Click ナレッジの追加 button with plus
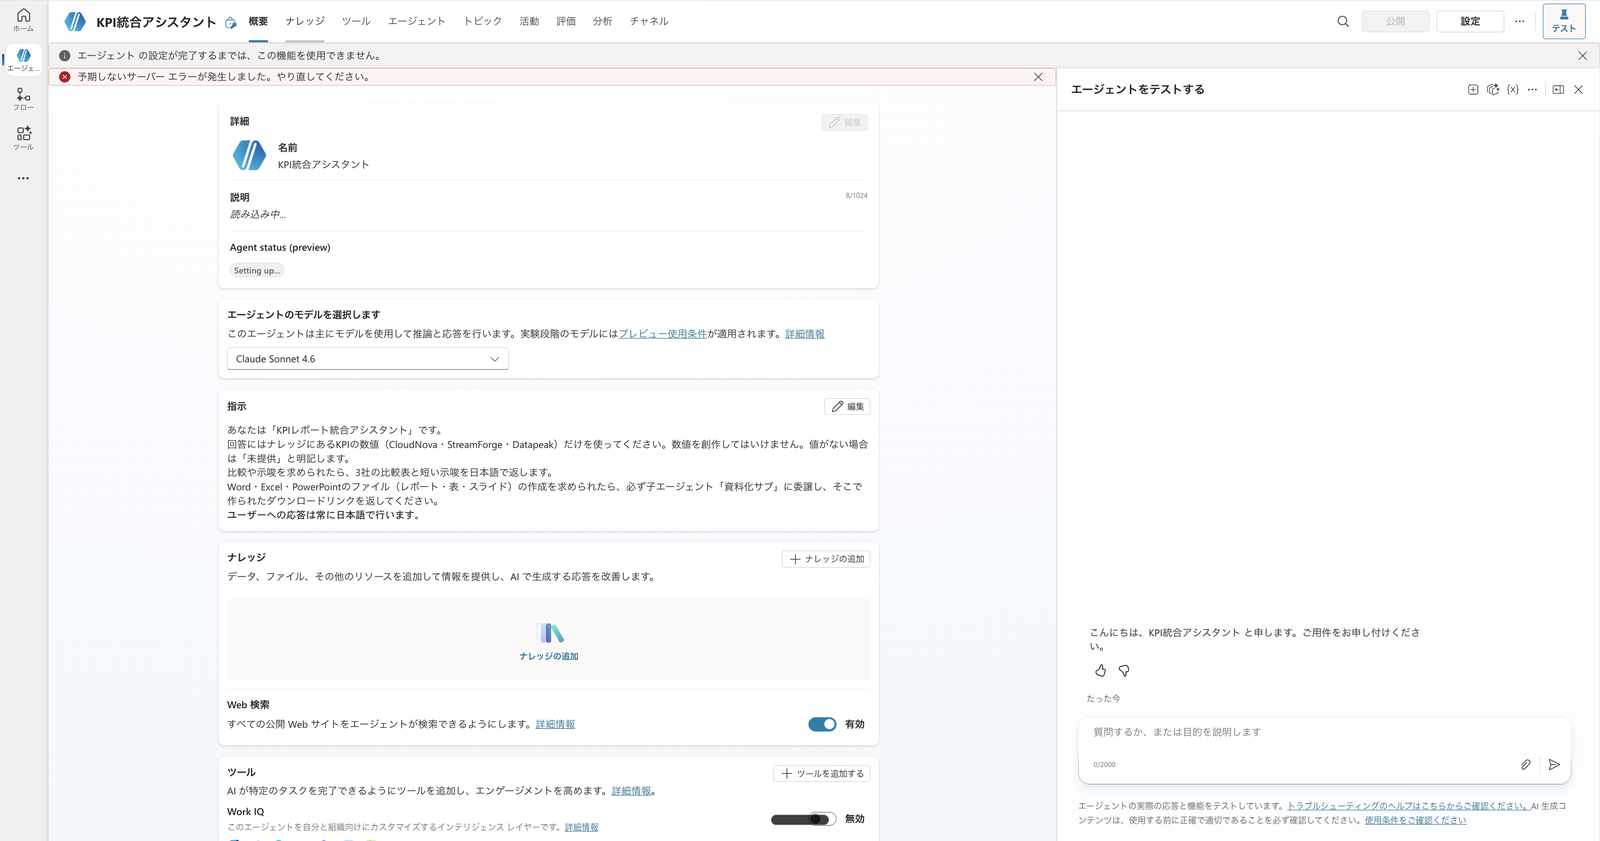Viewport: 1600px width, 841px height. [x=826, y=559]
